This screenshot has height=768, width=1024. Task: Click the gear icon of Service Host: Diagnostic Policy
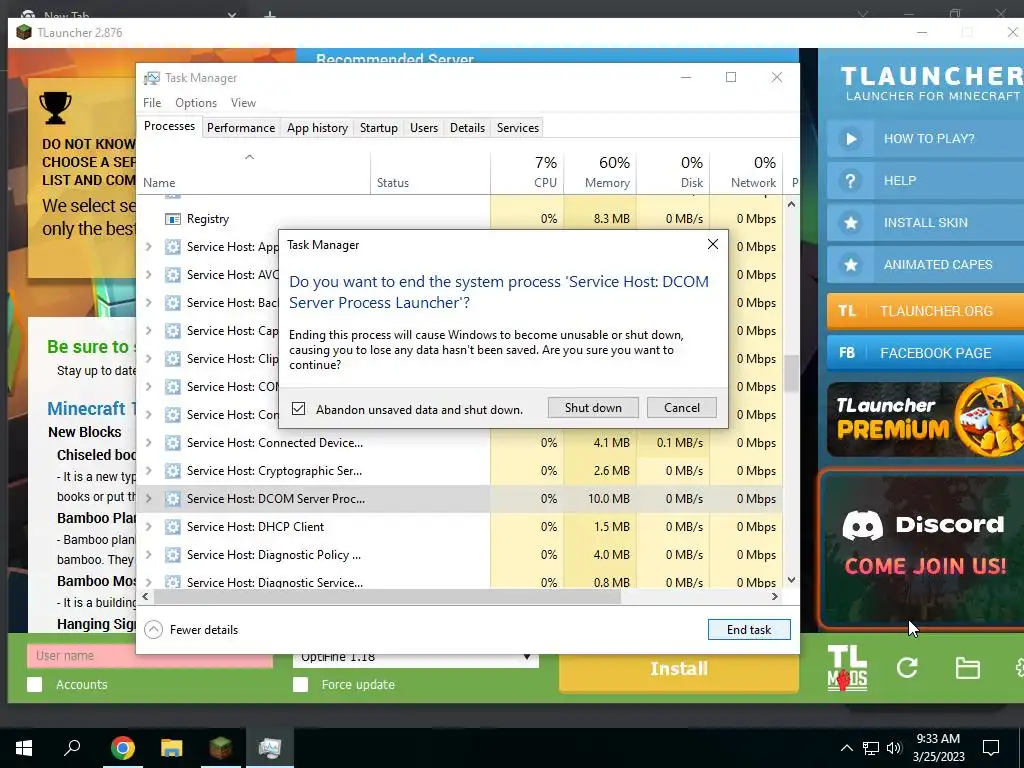pyautogui.click(x=172, y=554)
